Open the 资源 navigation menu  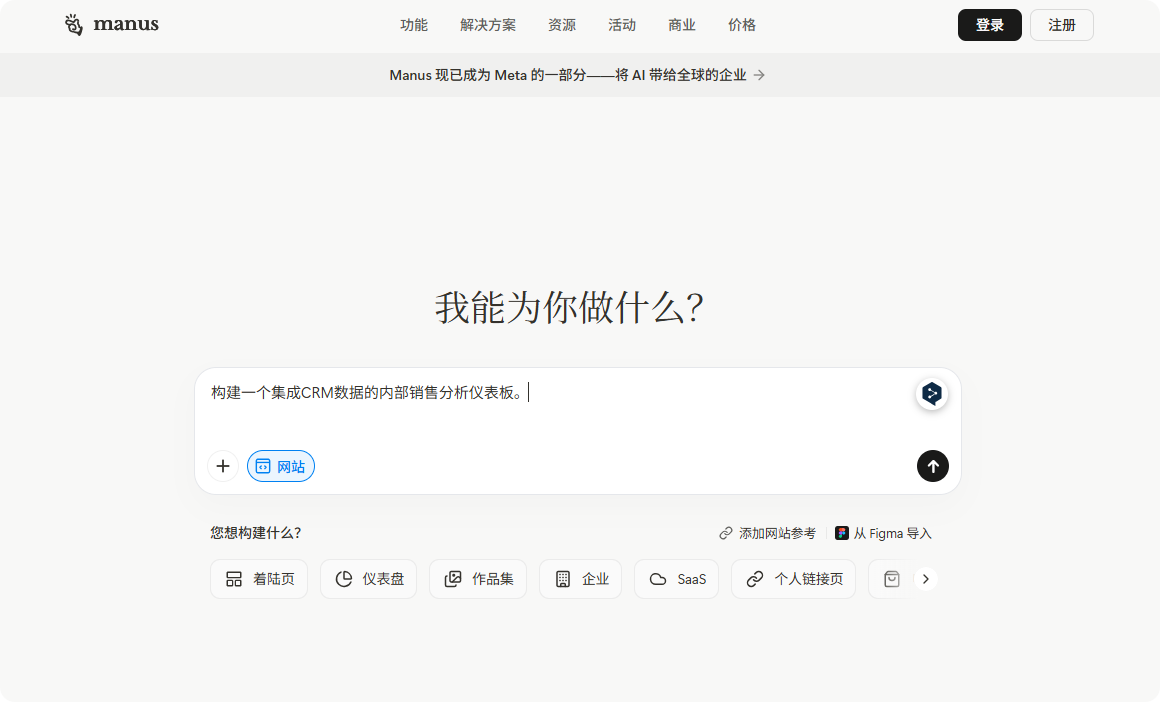point(562,25)
